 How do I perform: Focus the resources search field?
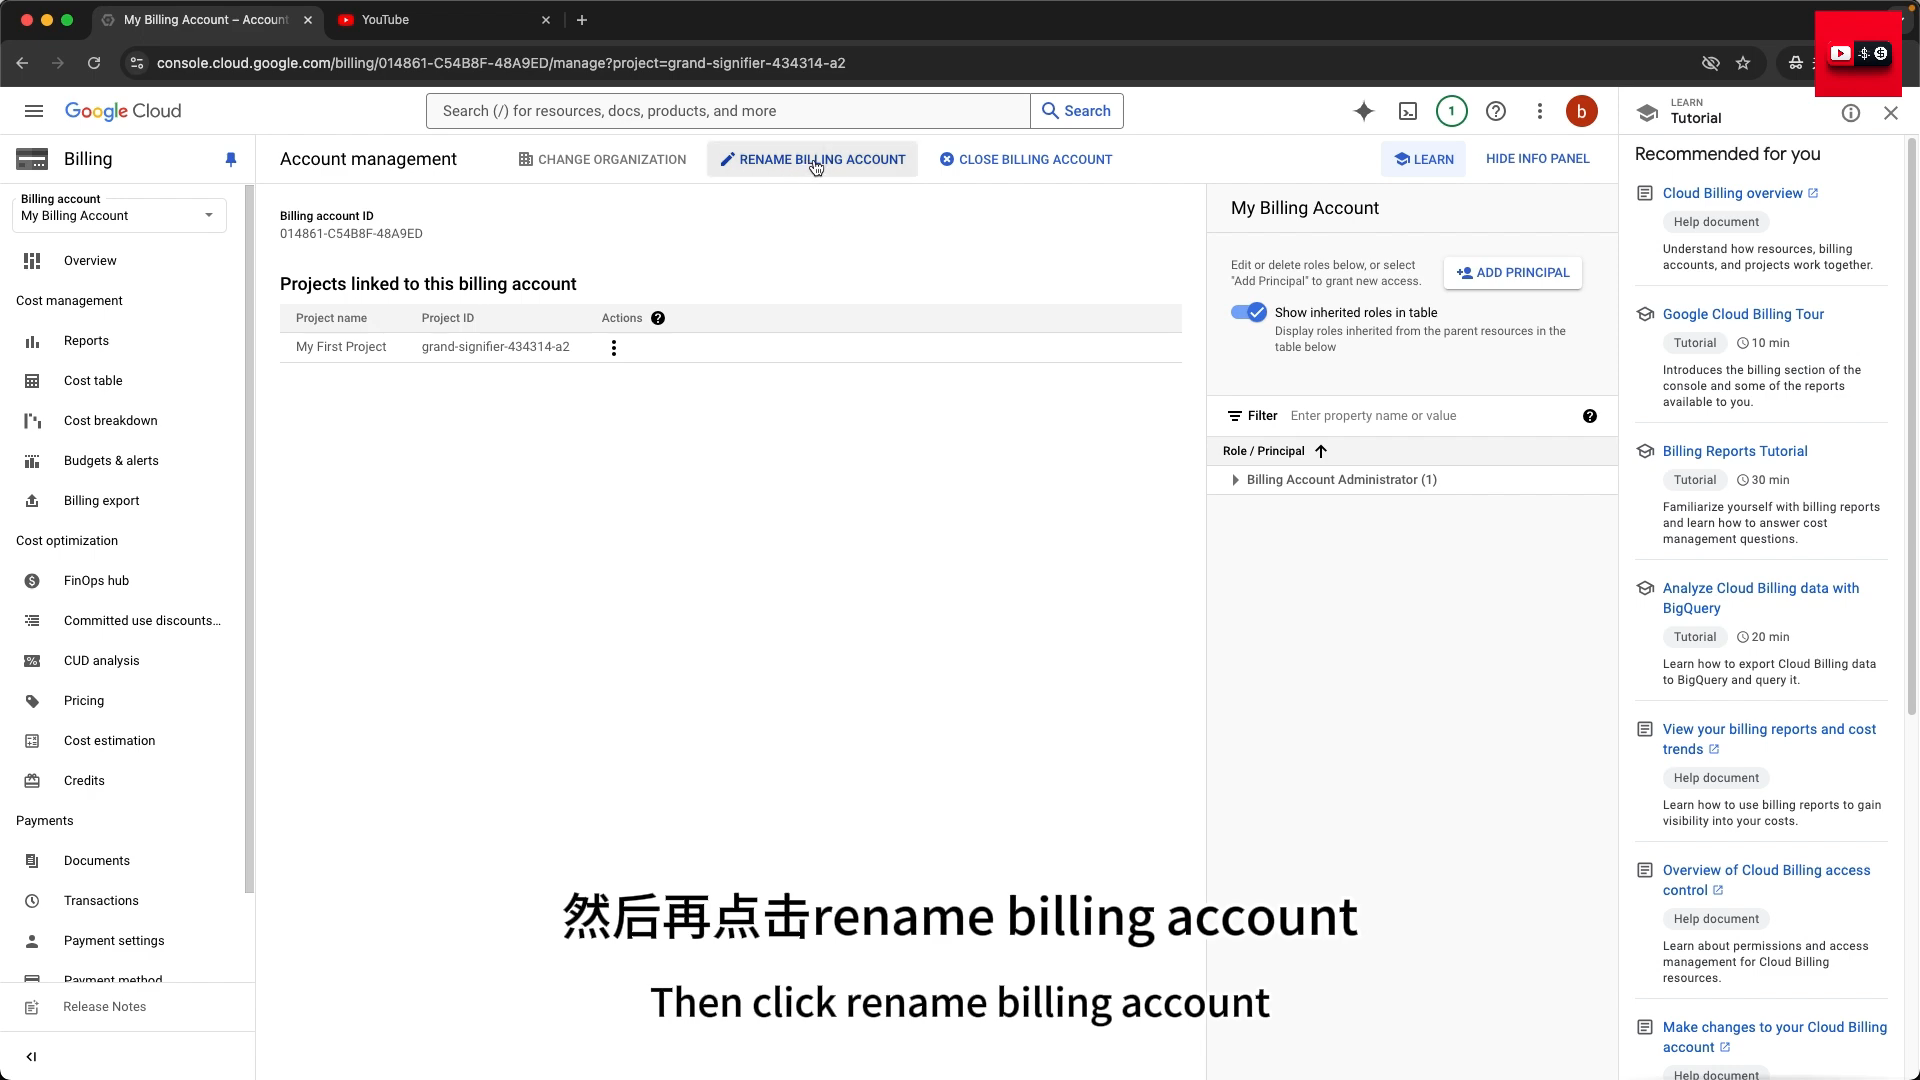click(x=728, y=111)
